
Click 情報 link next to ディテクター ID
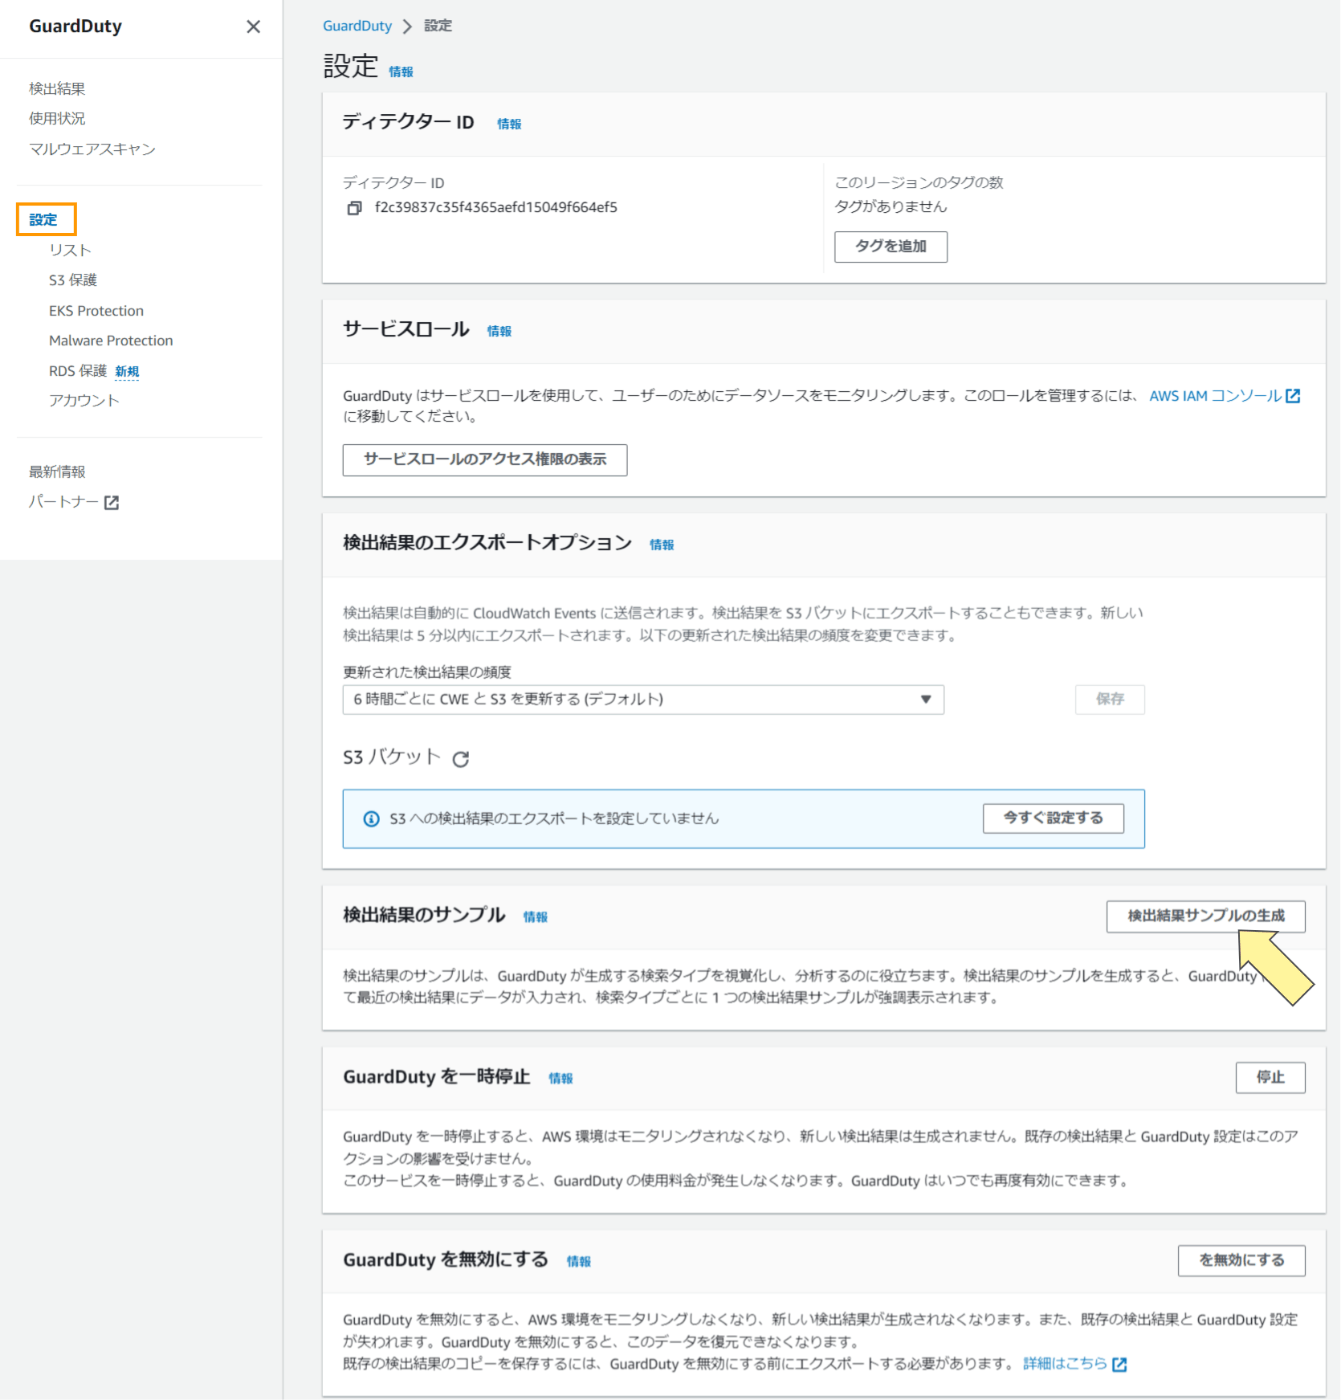click(x=509, y=124)
